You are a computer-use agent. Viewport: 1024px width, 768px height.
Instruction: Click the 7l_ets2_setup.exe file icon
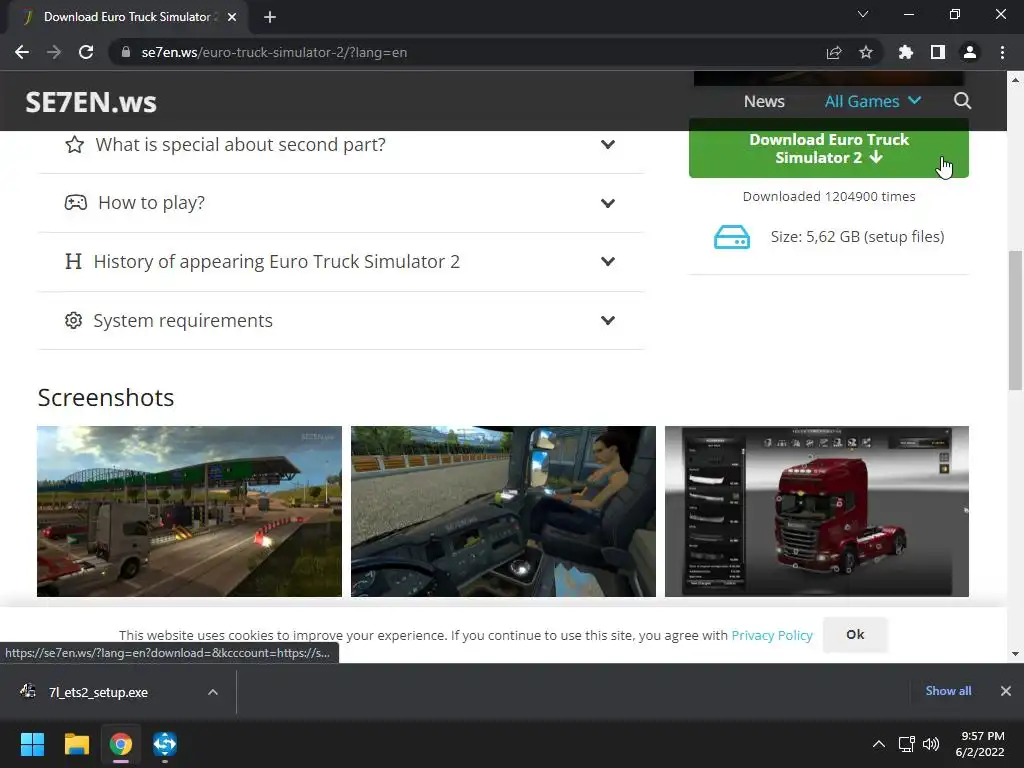click(x=28, y=691)
